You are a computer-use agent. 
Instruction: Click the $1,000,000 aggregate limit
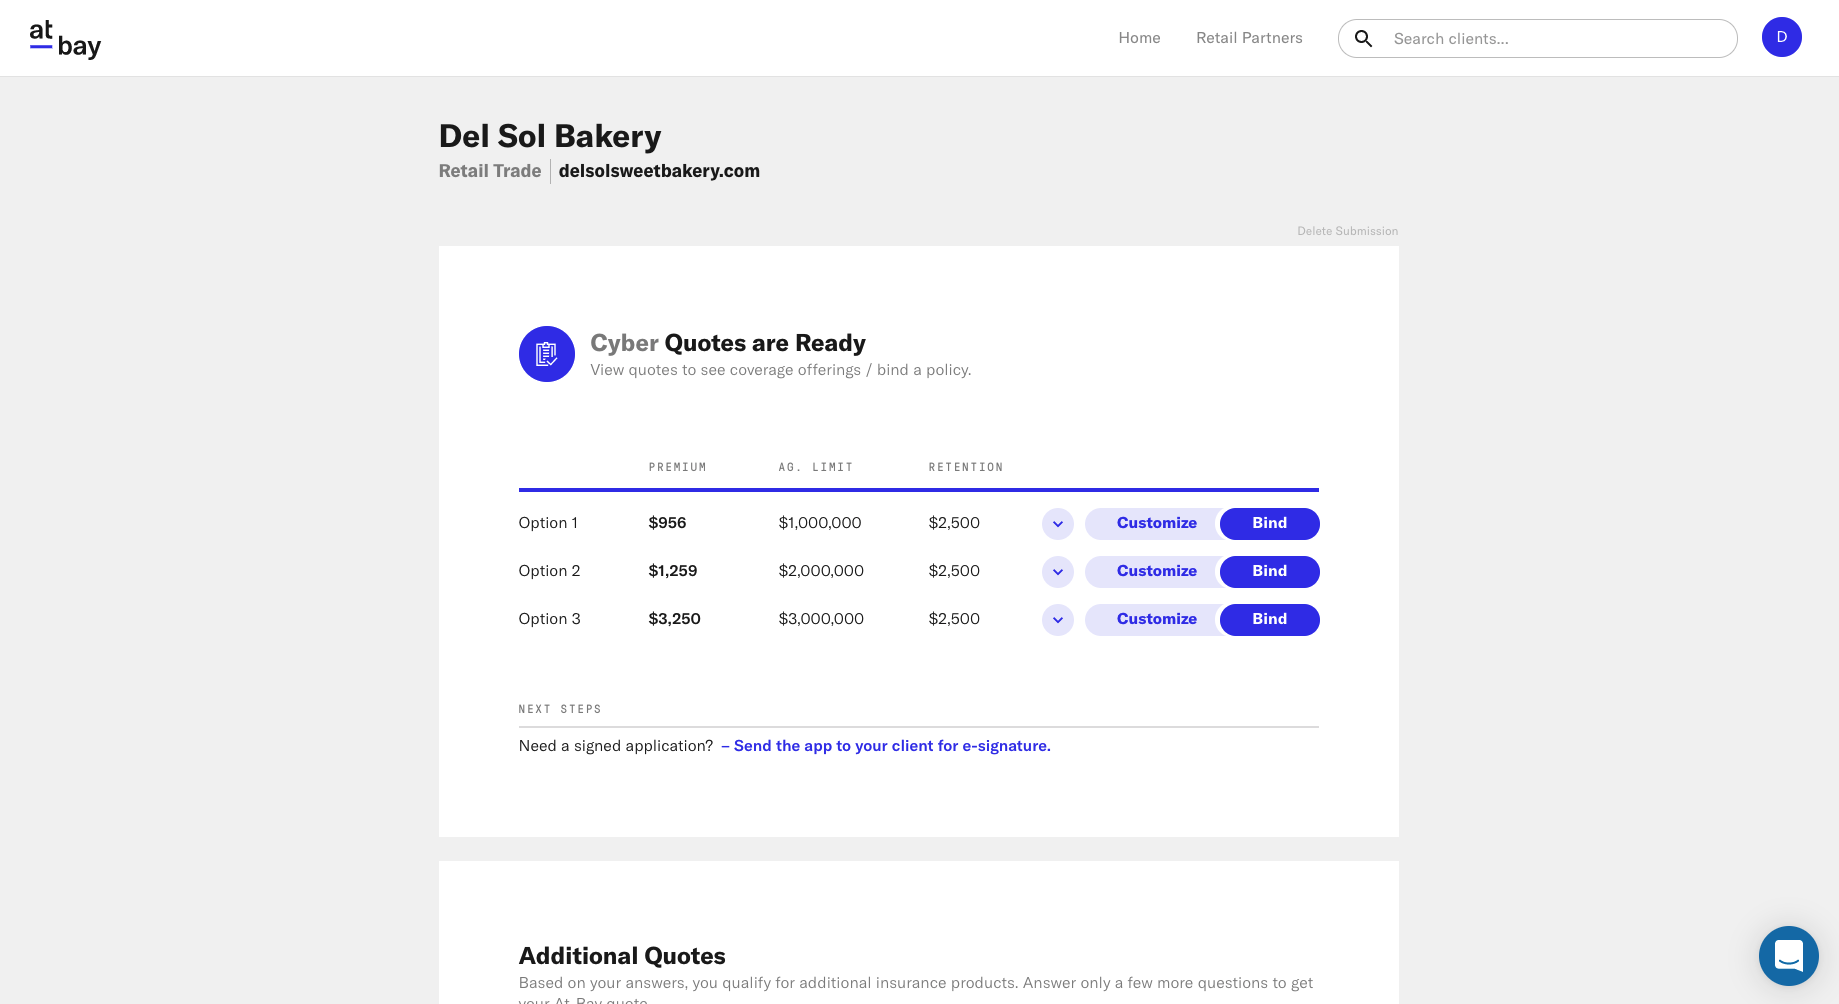[820, 523]
